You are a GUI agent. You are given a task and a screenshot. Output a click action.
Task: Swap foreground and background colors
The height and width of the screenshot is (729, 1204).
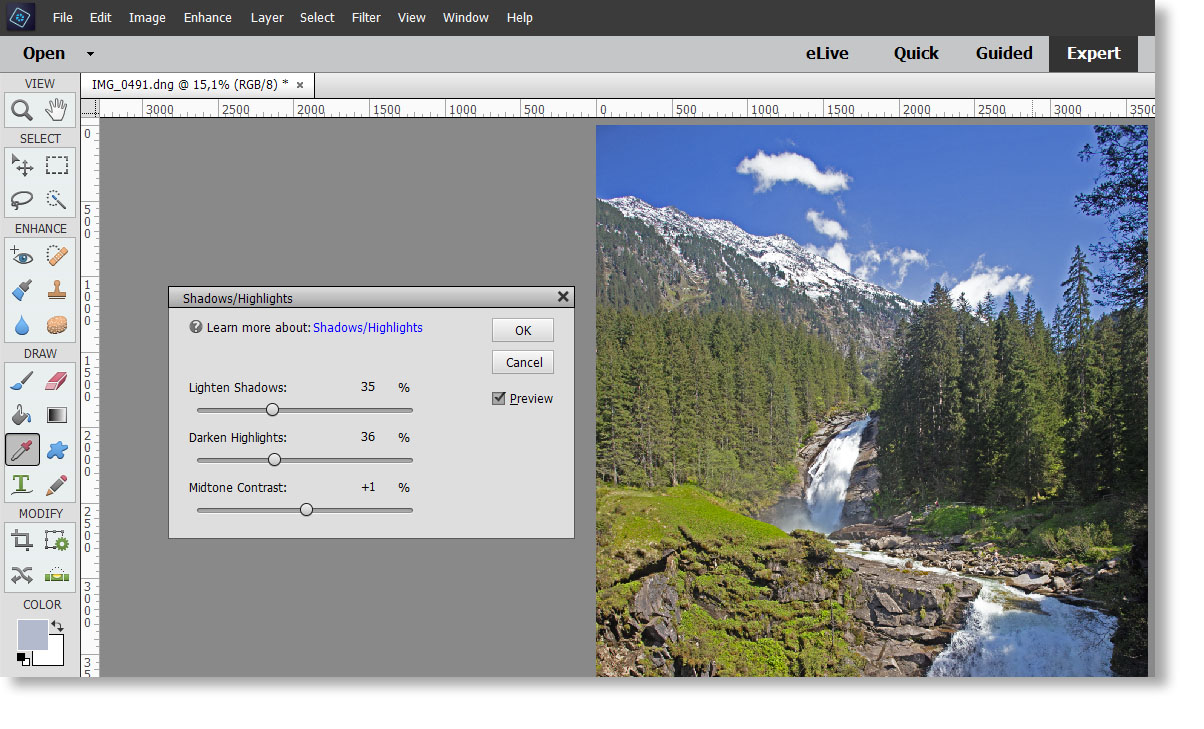(57, 626)
